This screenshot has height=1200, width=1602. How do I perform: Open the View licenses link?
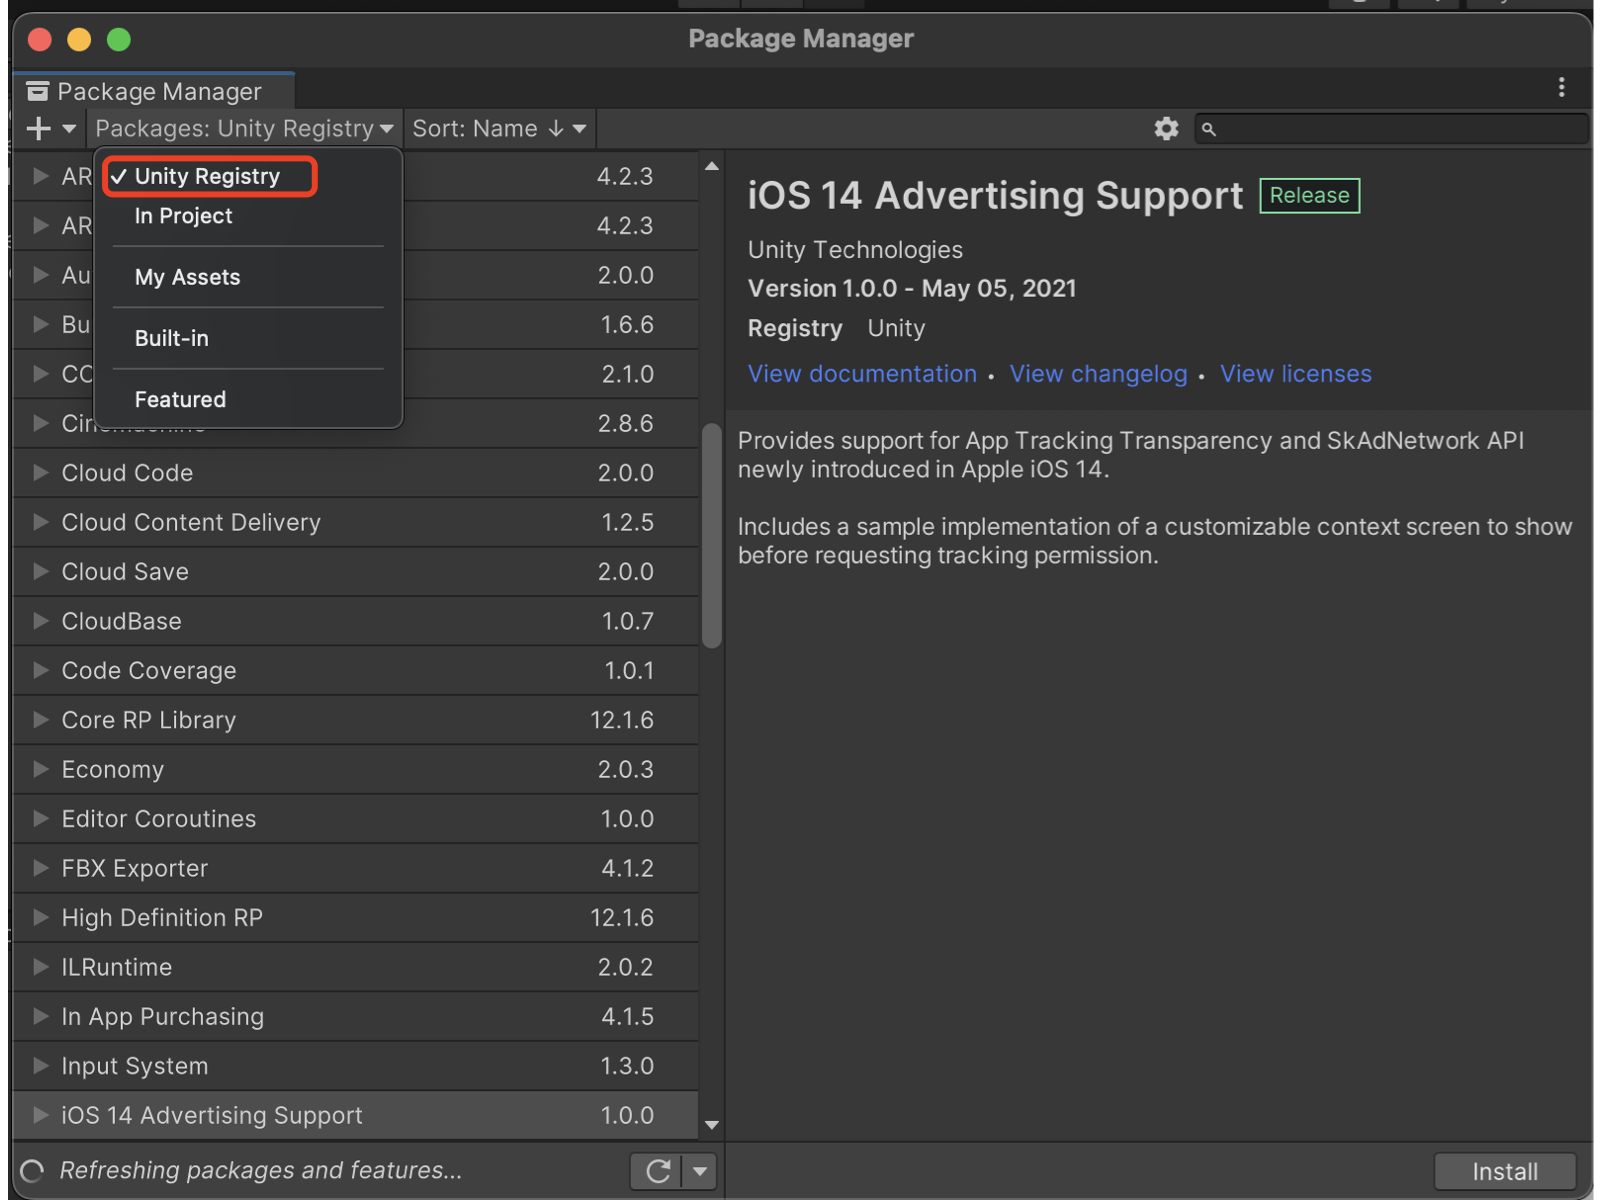click(1295, 374)
